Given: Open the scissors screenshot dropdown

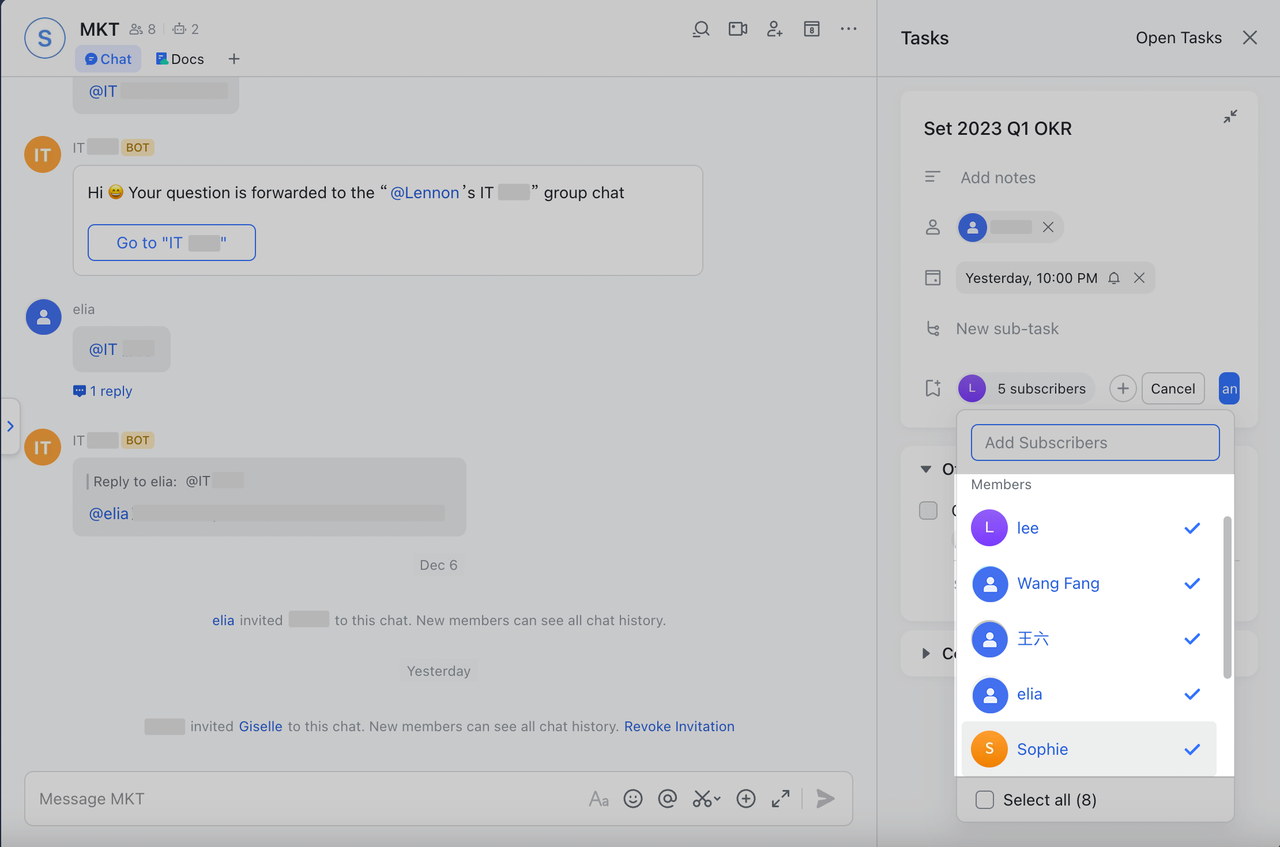Looking at the screenshot, I should click(x=707, y=798).
